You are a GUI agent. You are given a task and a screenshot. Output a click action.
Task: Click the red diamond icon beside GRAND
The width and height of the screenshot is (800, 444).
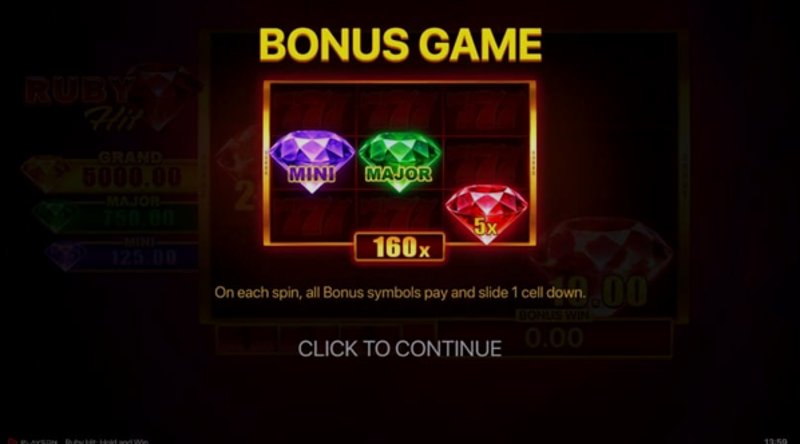(x=47, y=174)
